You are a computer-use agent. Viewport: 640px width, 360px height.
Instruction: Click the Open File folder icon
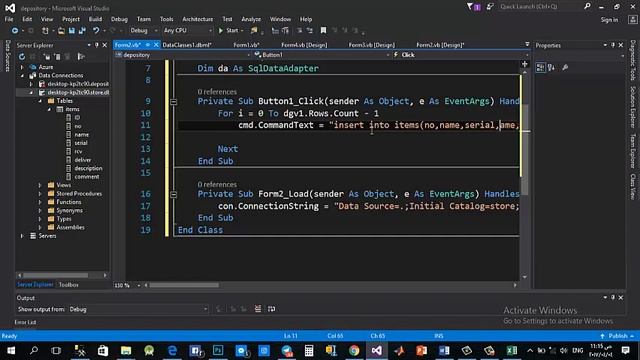point(61,31)
